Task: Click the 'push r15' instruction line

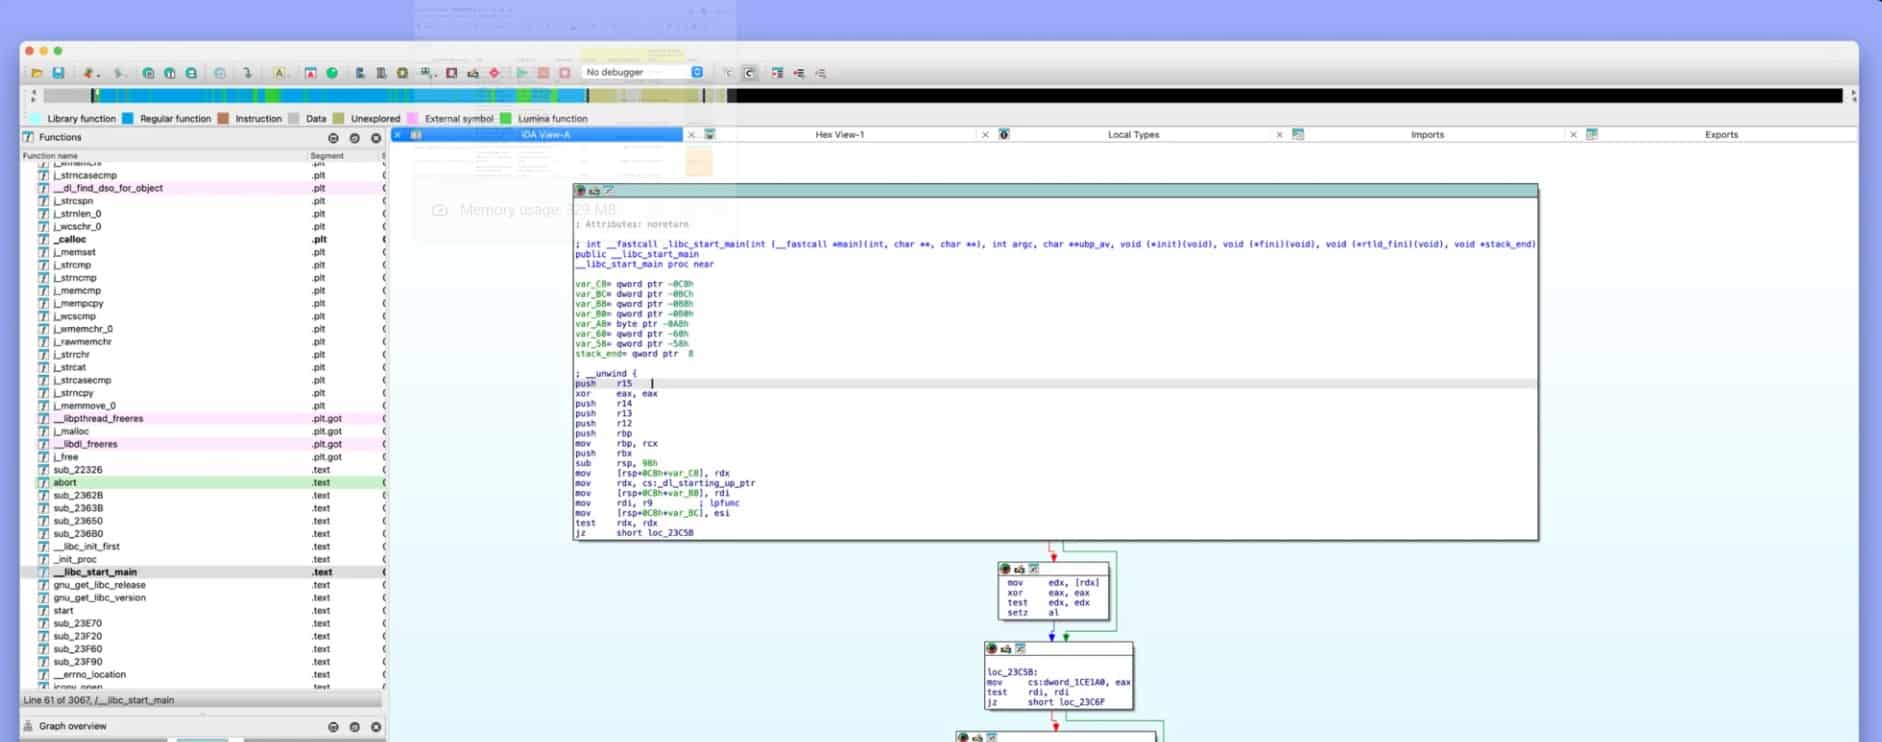Action: [1056, 384]
